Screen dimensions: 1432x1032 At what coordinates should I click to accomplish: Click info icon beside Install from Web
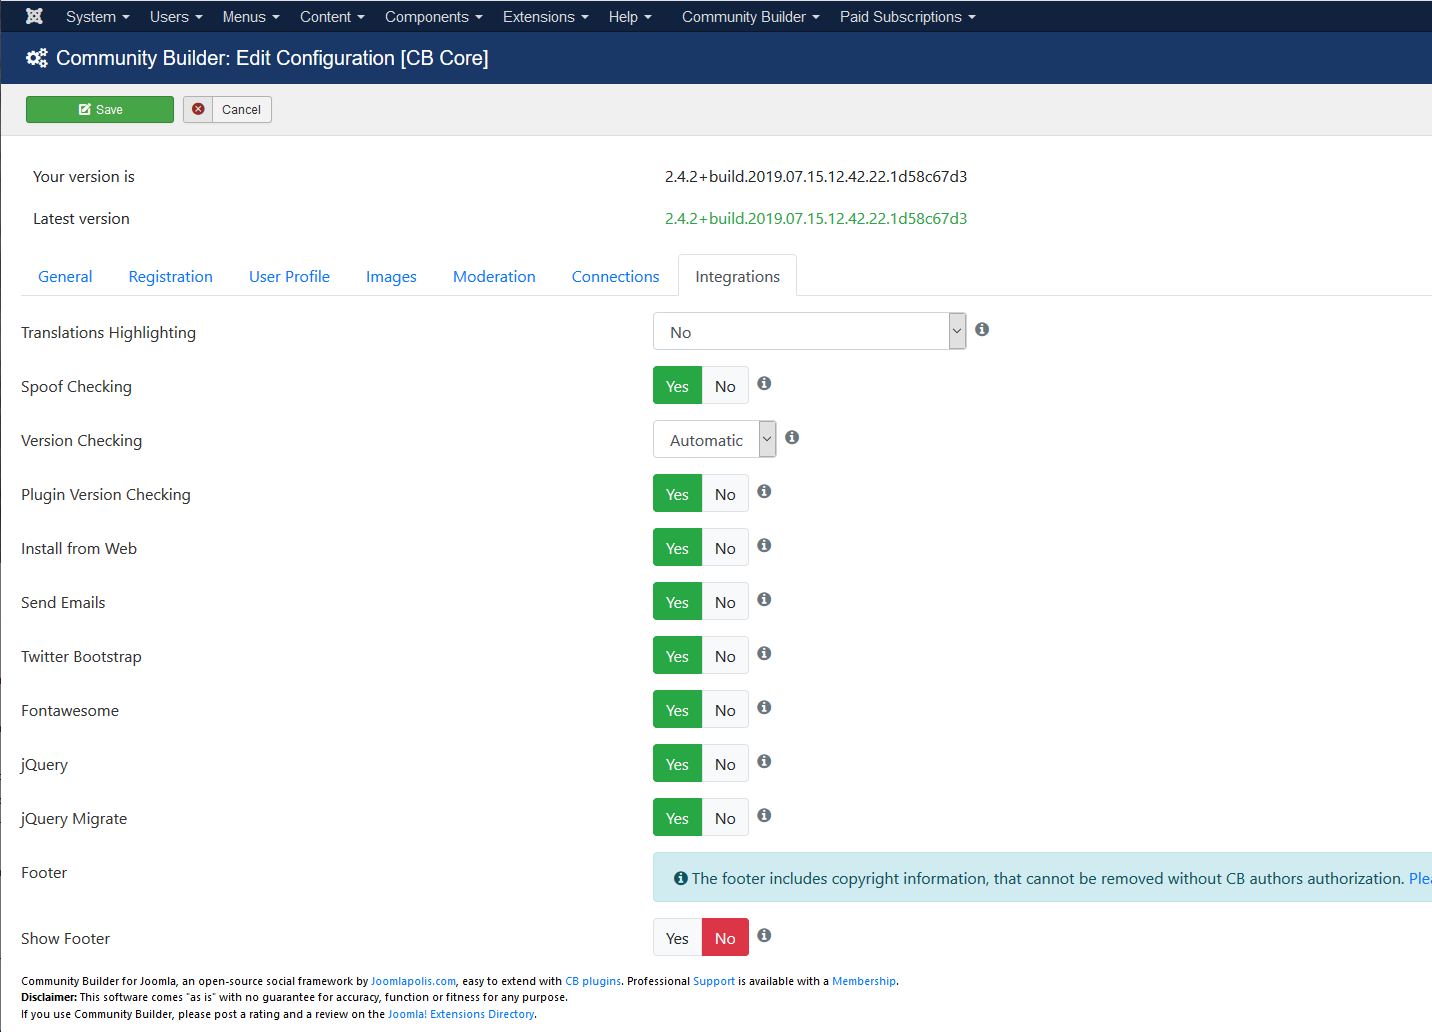[x=764, y=545]
